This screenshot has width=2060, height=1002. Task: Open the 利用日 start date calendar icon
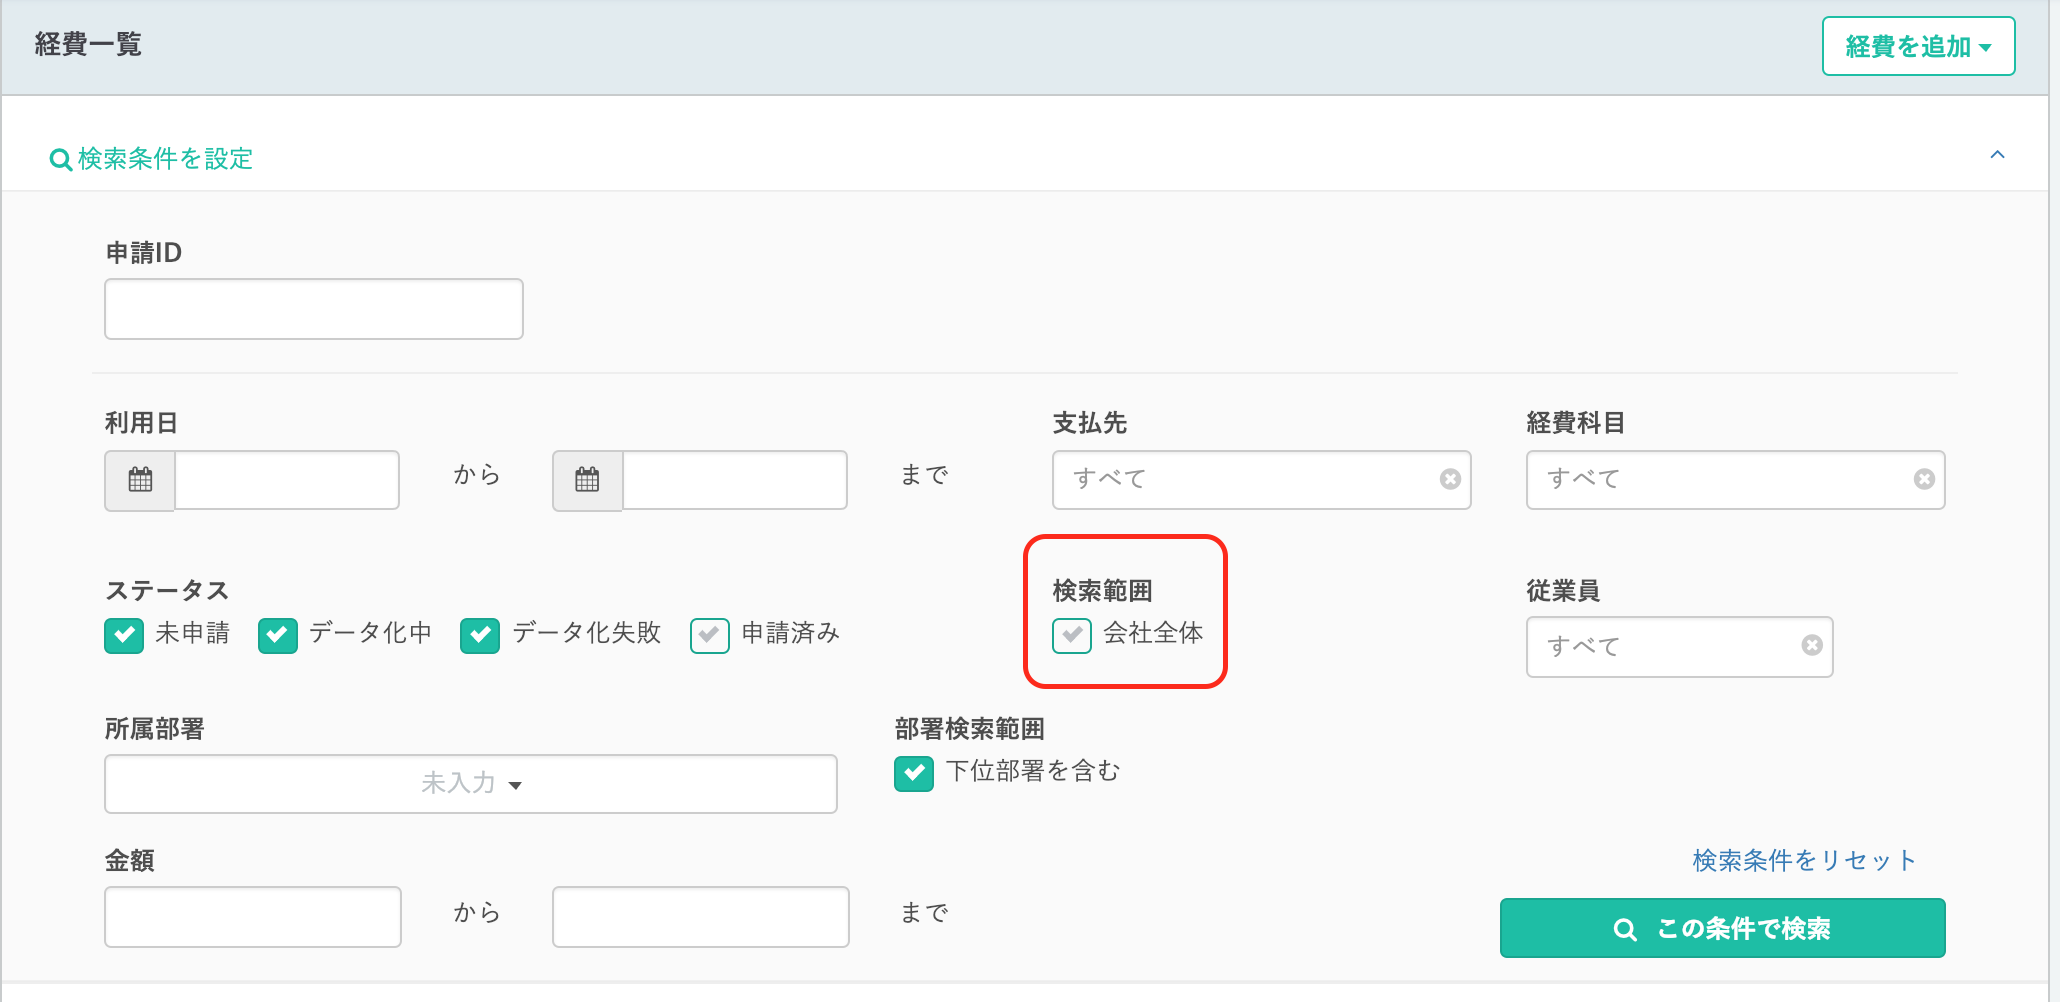click(140, 480)
